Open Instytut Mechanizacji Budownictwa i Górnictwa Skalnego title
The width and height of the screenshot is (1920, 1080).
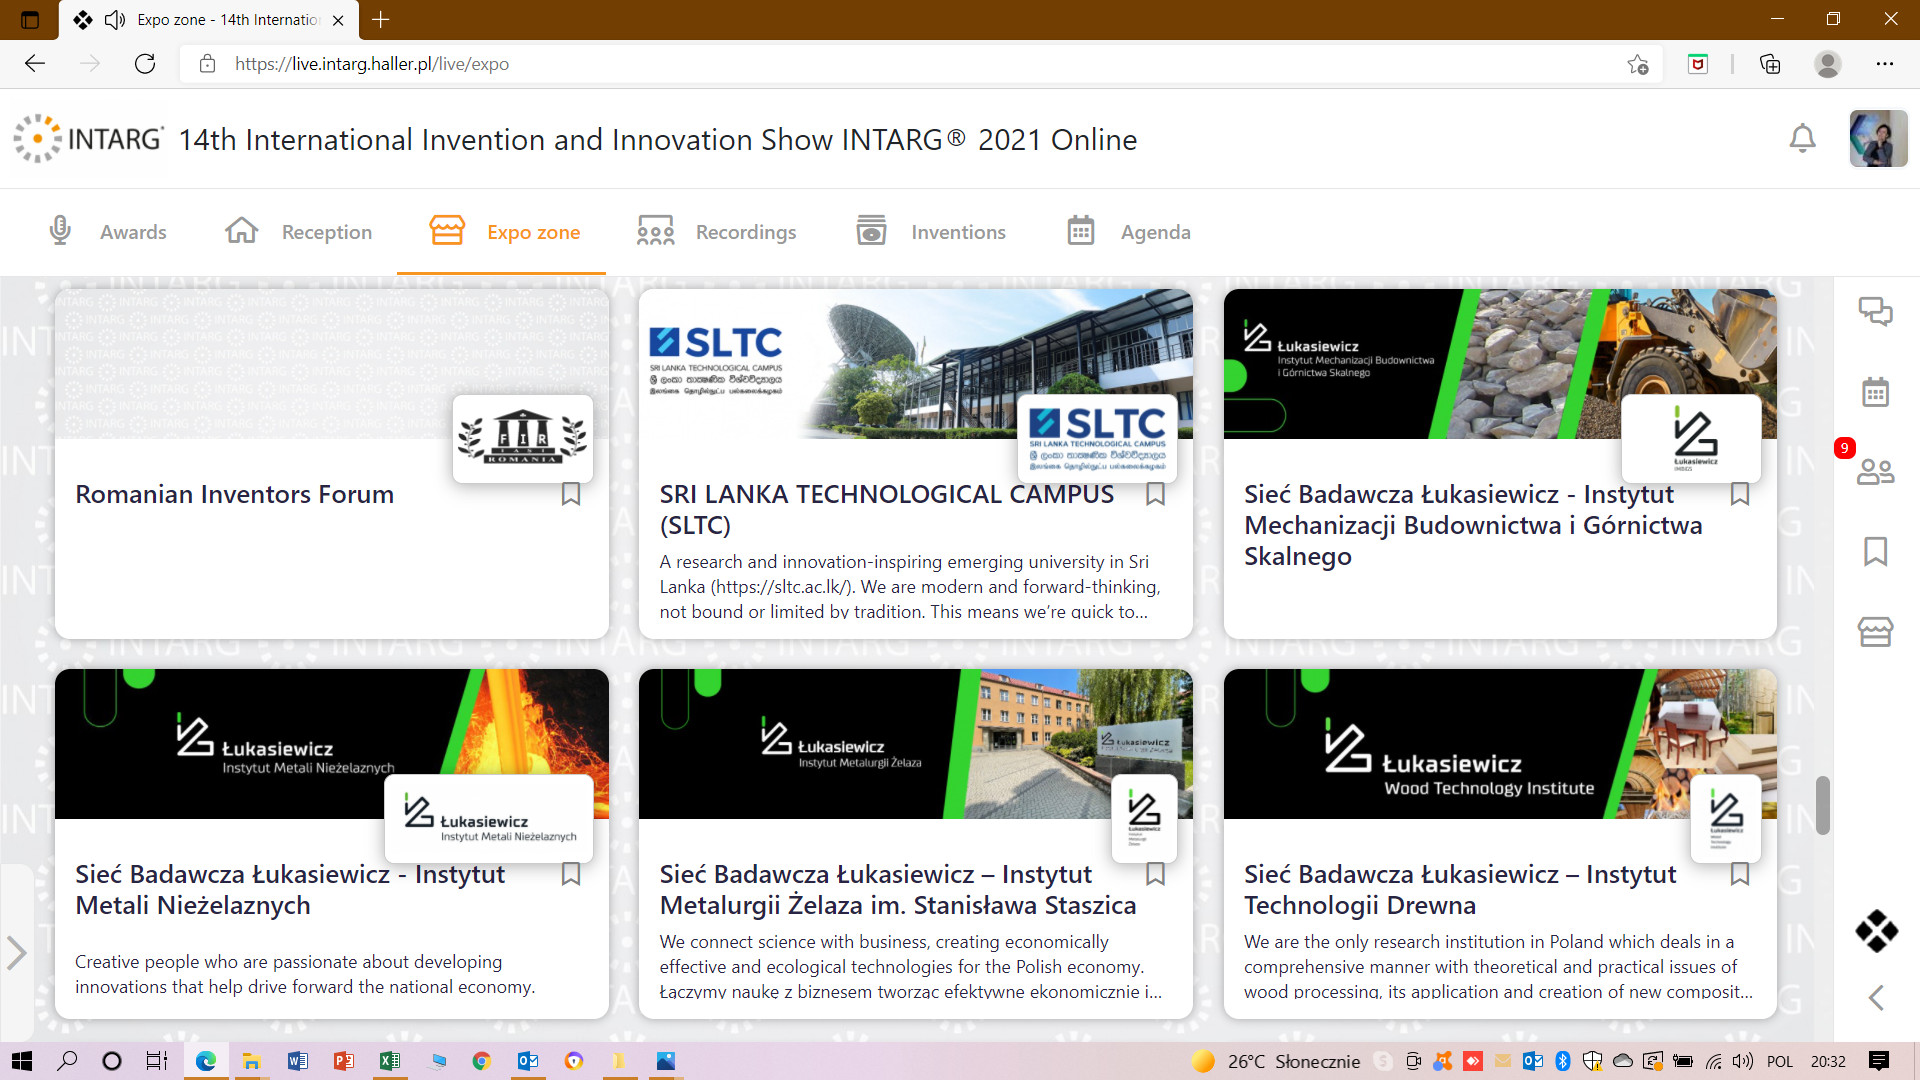pos(1473,525)
